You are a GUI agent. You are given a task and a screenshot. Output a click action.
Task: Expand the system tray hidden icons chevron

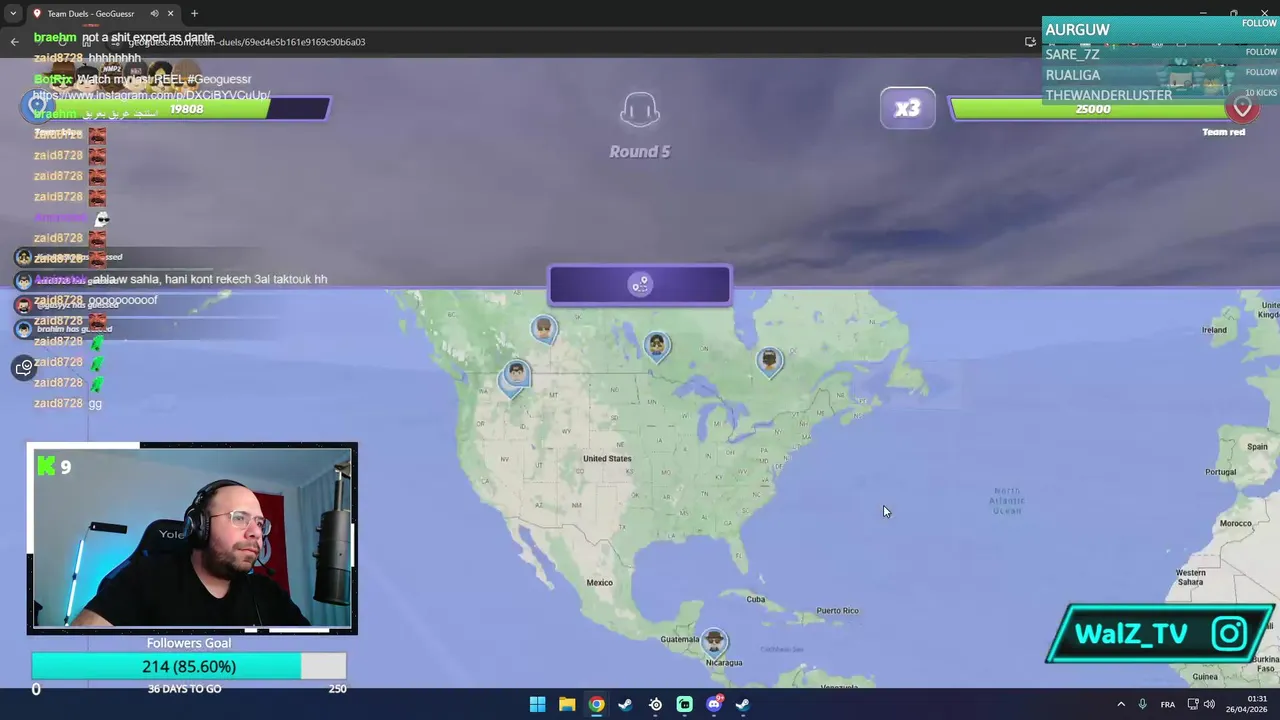pyautogui.click(x=1120, y=704)
